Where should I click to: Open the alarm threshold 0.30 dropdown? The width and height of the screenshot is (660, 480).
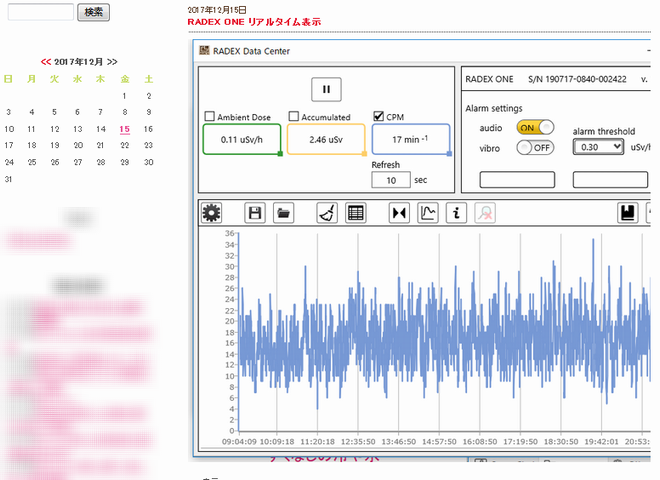[x=598, y=147]
